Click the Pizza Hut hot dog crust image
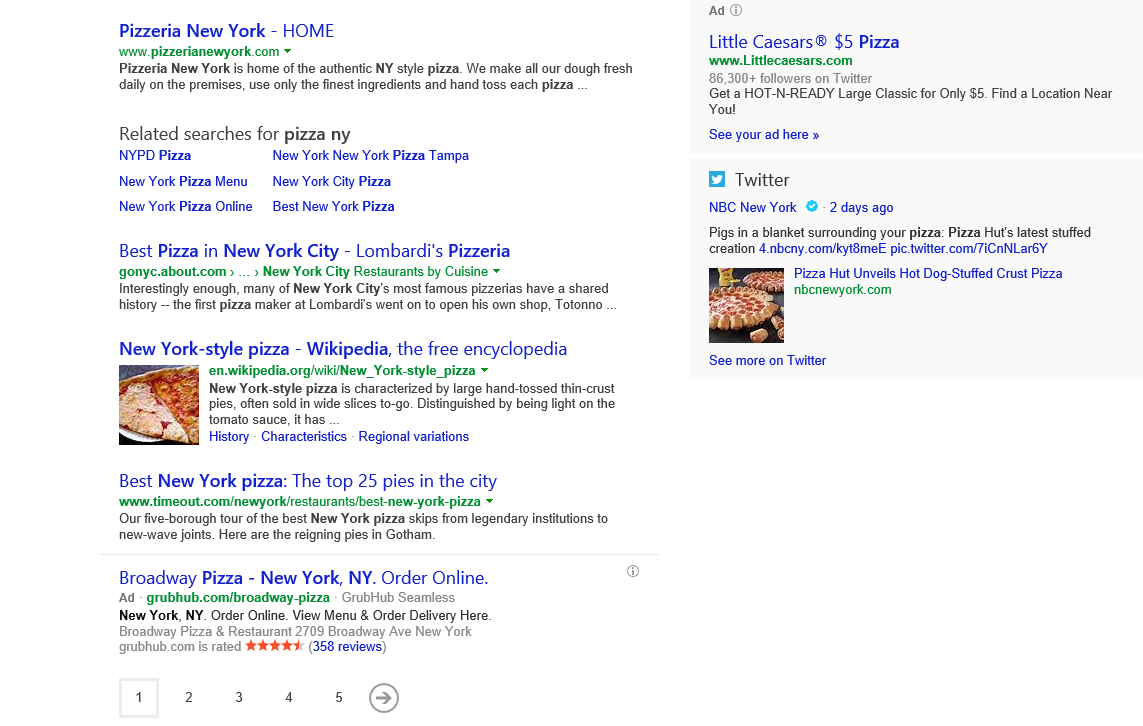This screenshot has height=726, width=1143. click(746, 305)
